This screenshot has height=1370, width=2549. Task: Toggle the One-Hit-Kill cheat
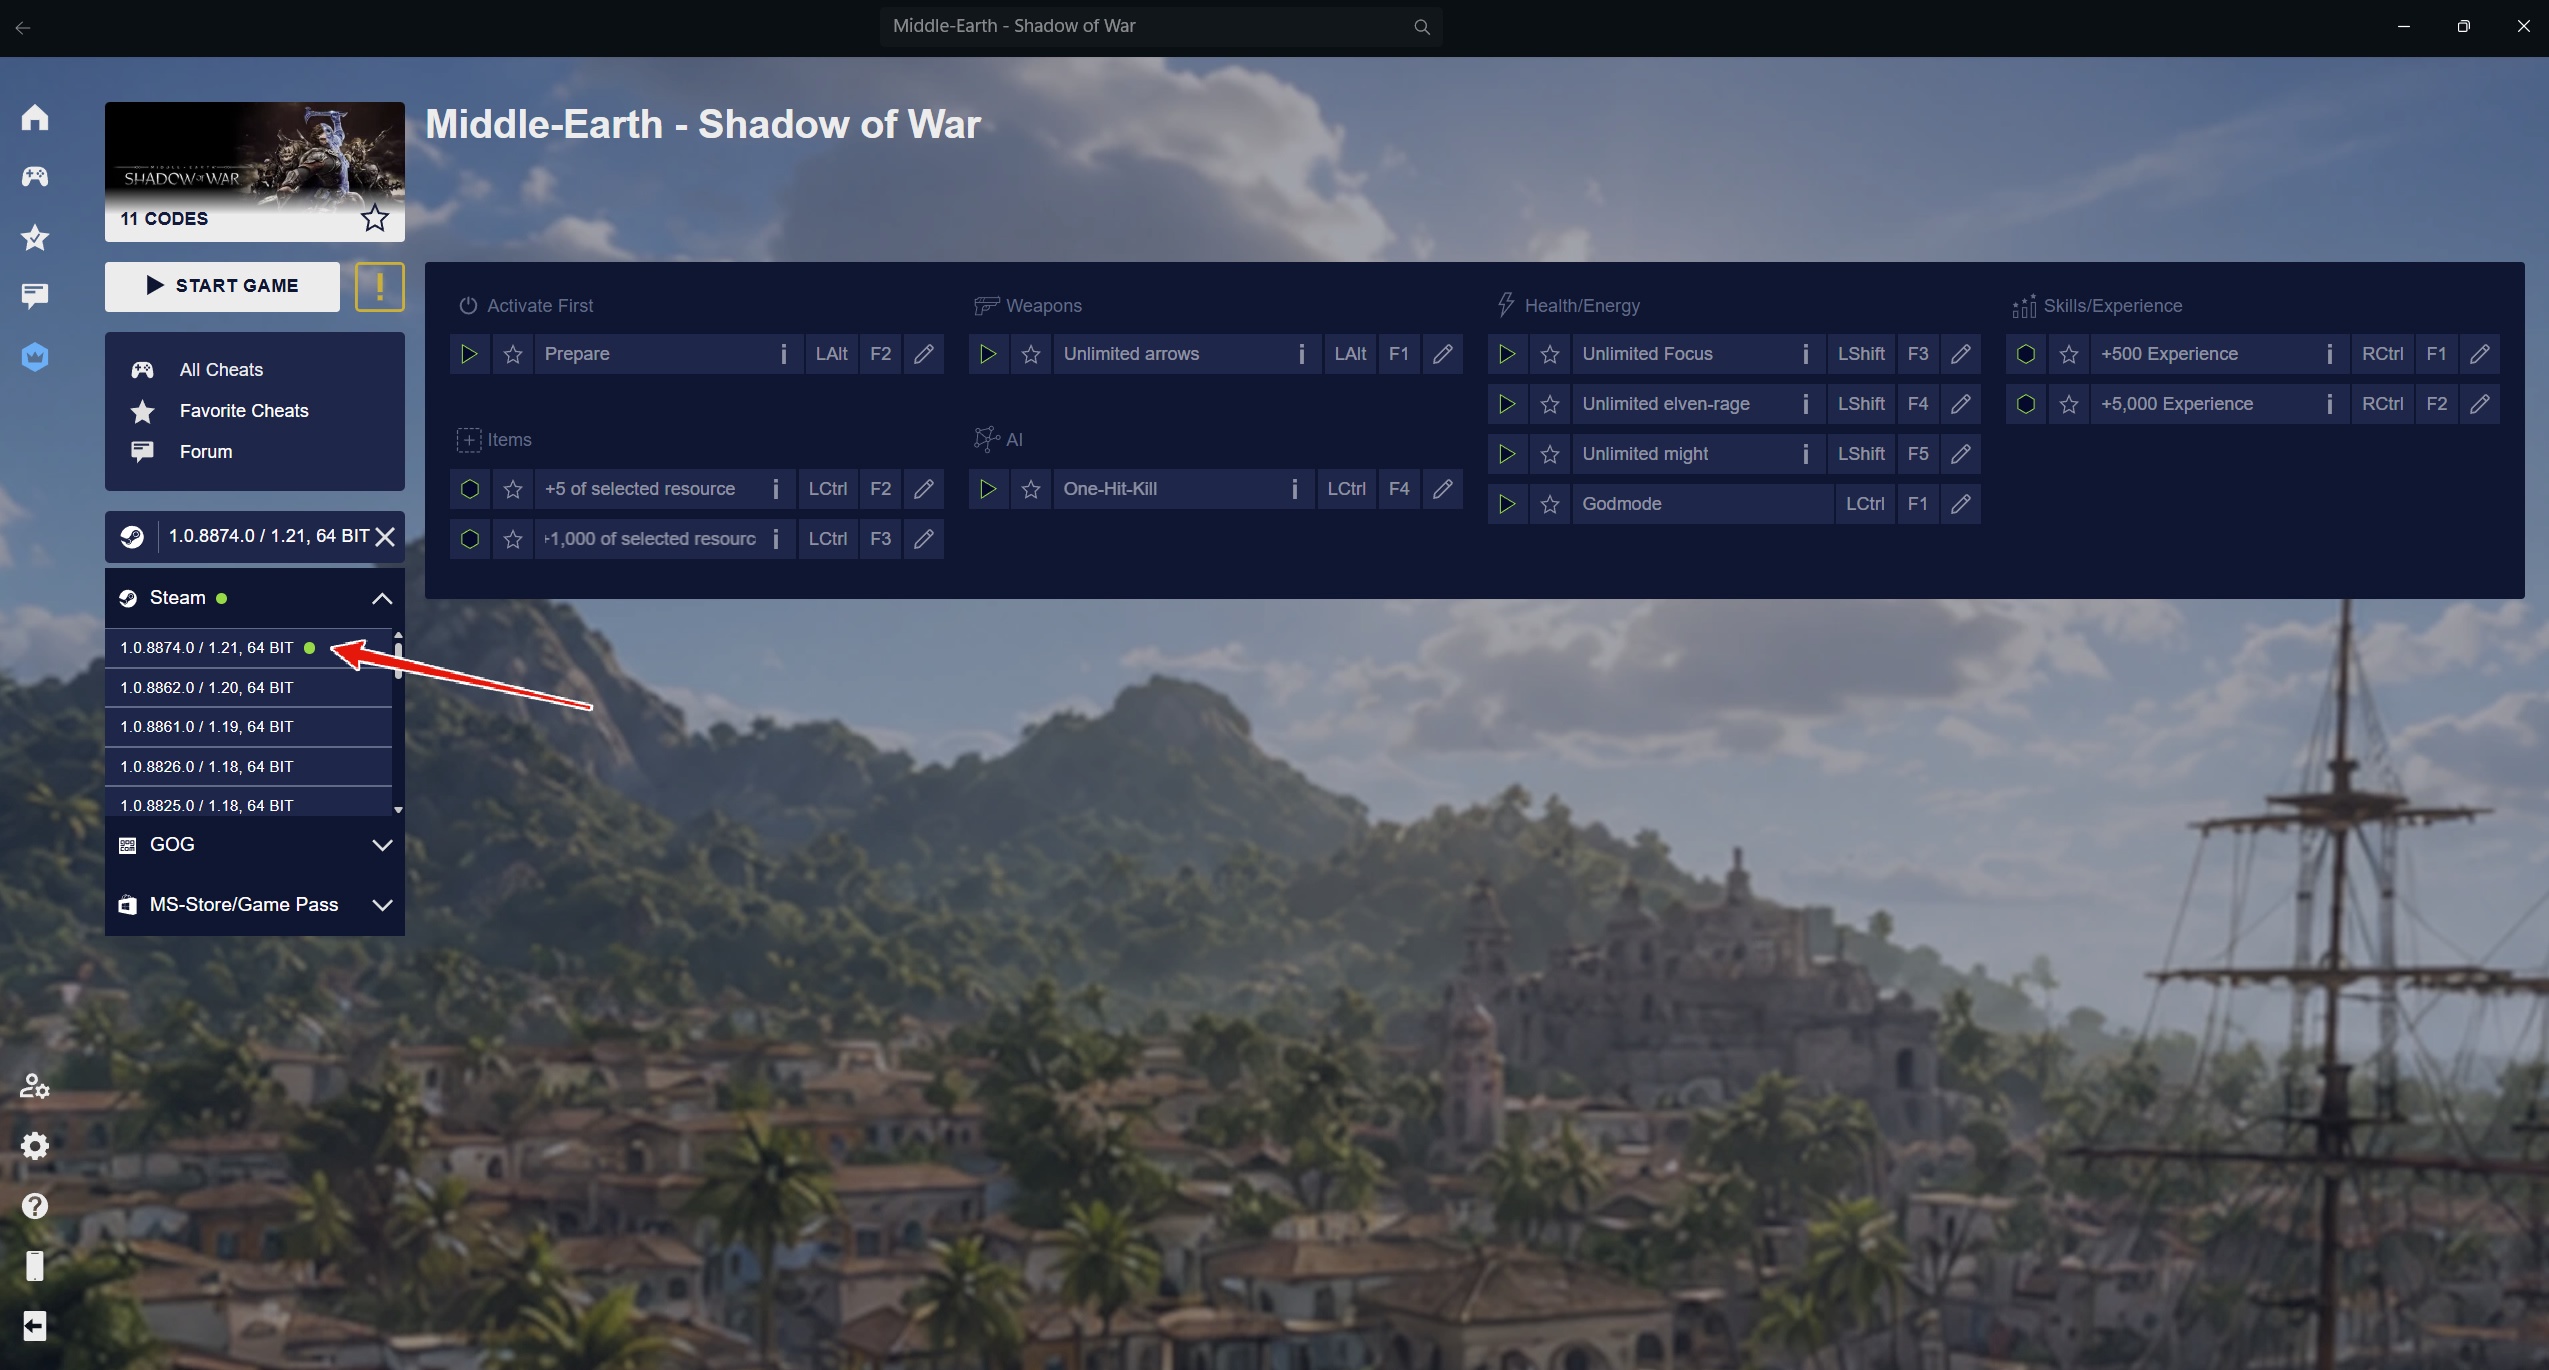point(988,489)
